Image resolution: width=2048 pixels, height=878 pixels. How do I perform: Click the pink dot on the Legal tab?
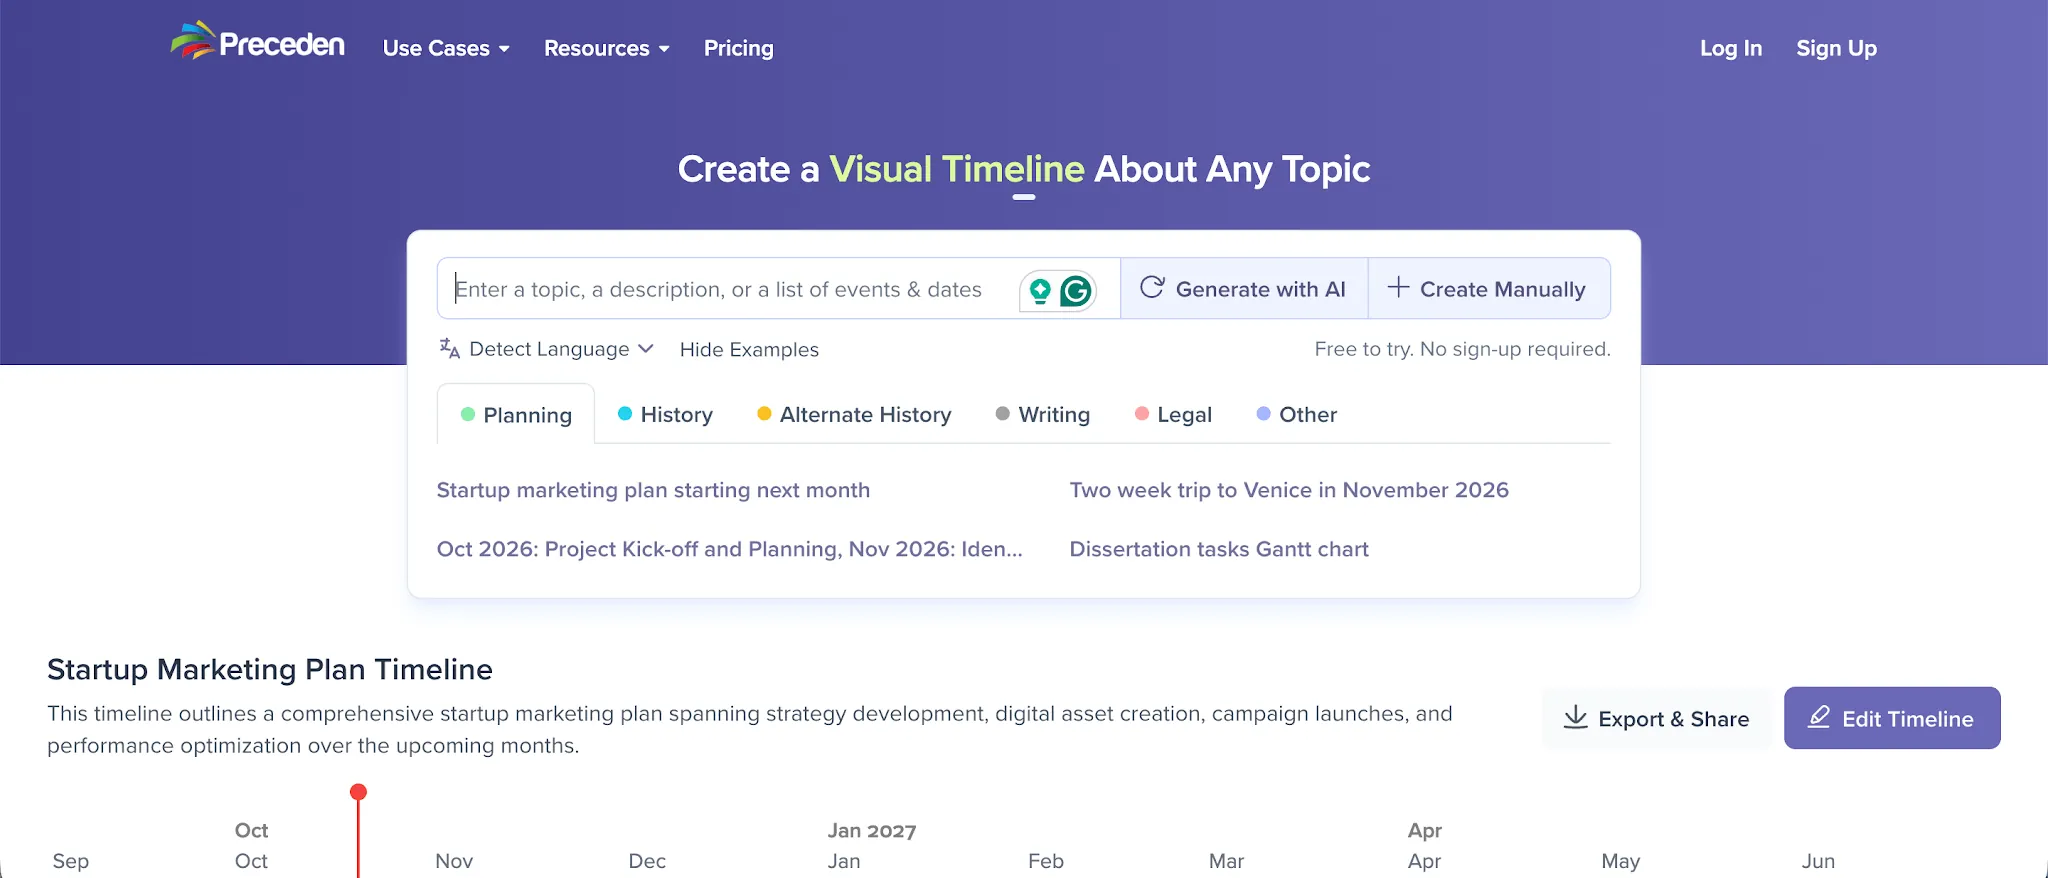[1142, 413]
